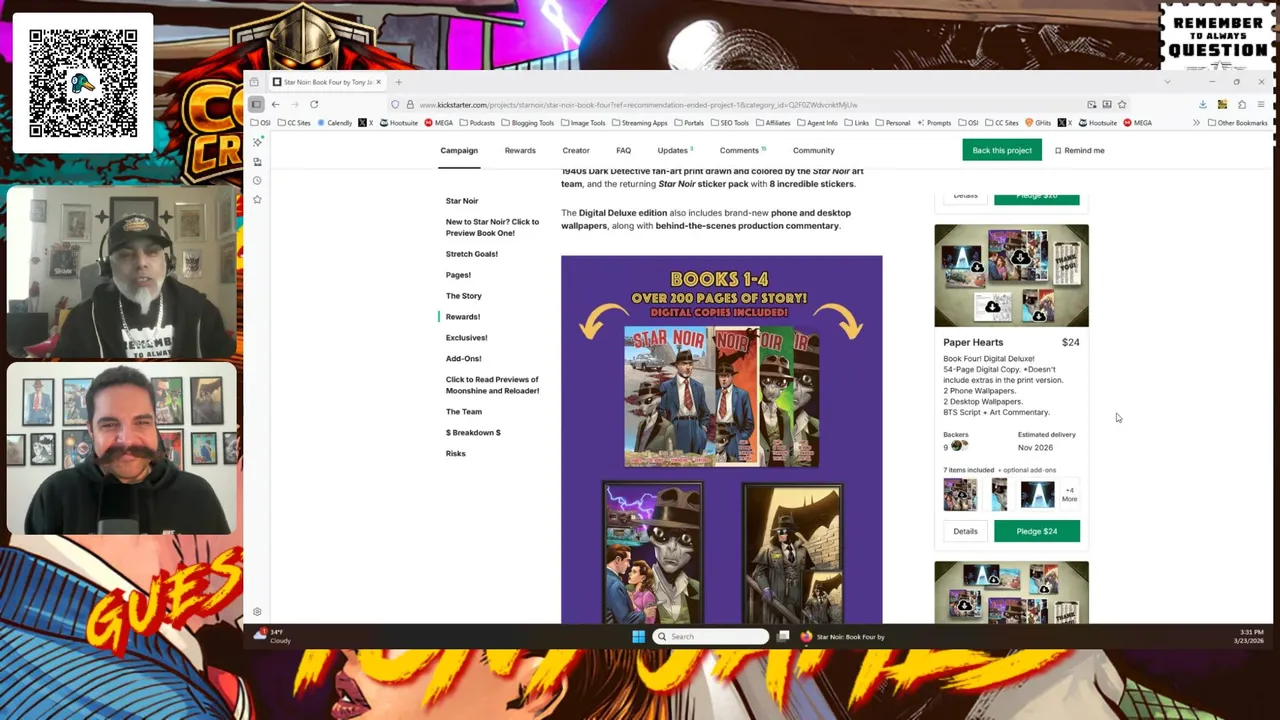
Task: Expand the Other Bookmarks folder
Action: coord(1238,123)
